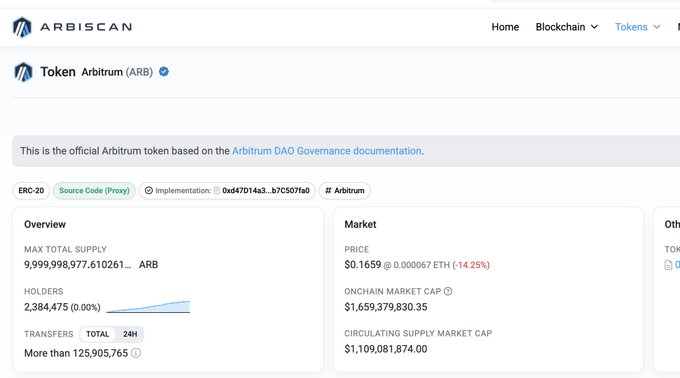Click onchain market cap $1,659,379,830.35
The width and height of the screenshot is (680, 378).
(386, 307)
